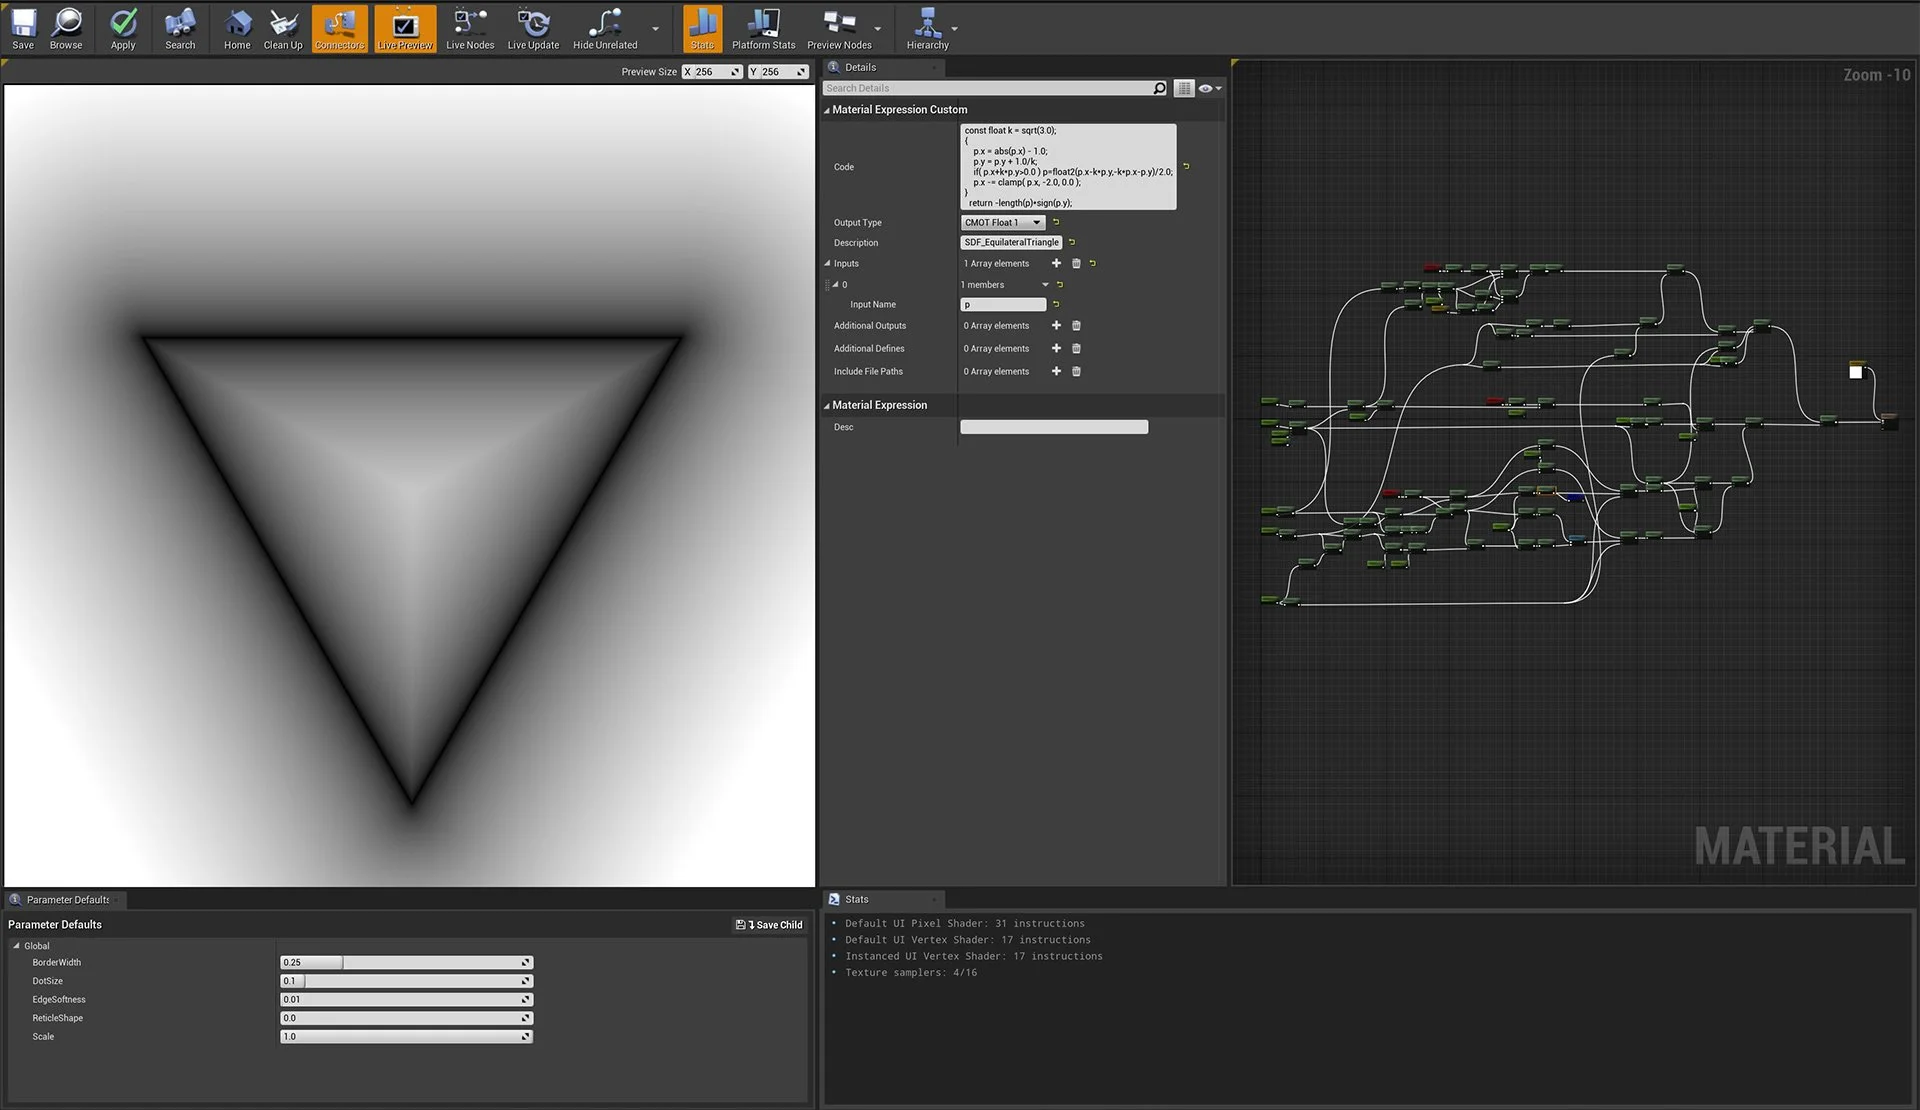Viewport: 1920px width, 1110px height.
Task: Add element to Additional Outputs array
Action: pyautogui.click(x=1056, y=326)
